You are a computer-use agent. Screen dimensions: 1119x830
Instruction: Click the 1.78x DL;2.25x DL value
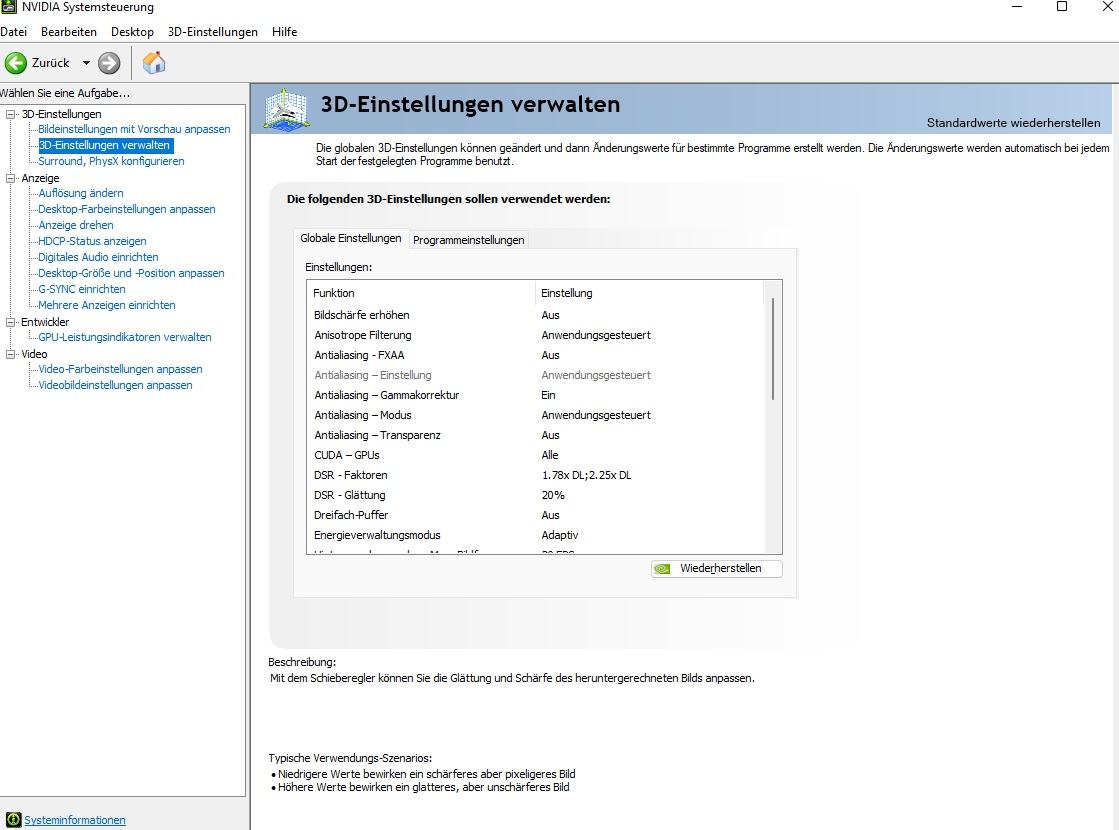(x=587, y=475)
